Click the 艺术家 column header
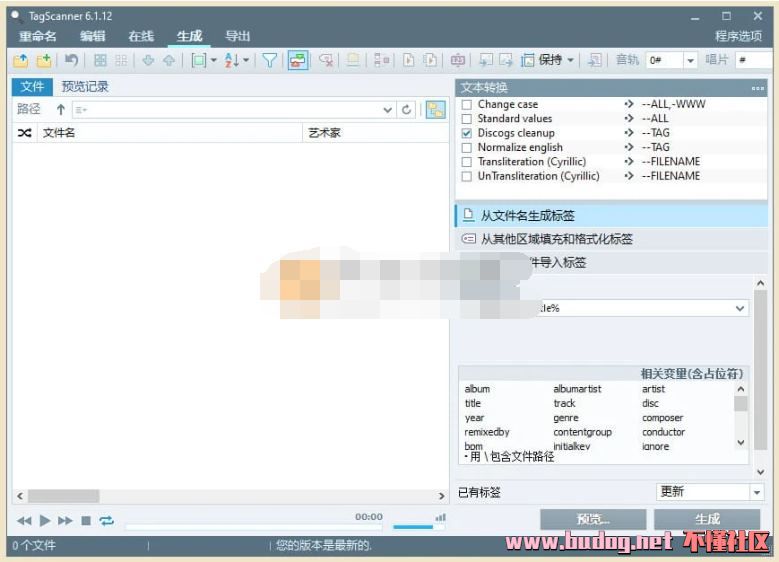 375,133
